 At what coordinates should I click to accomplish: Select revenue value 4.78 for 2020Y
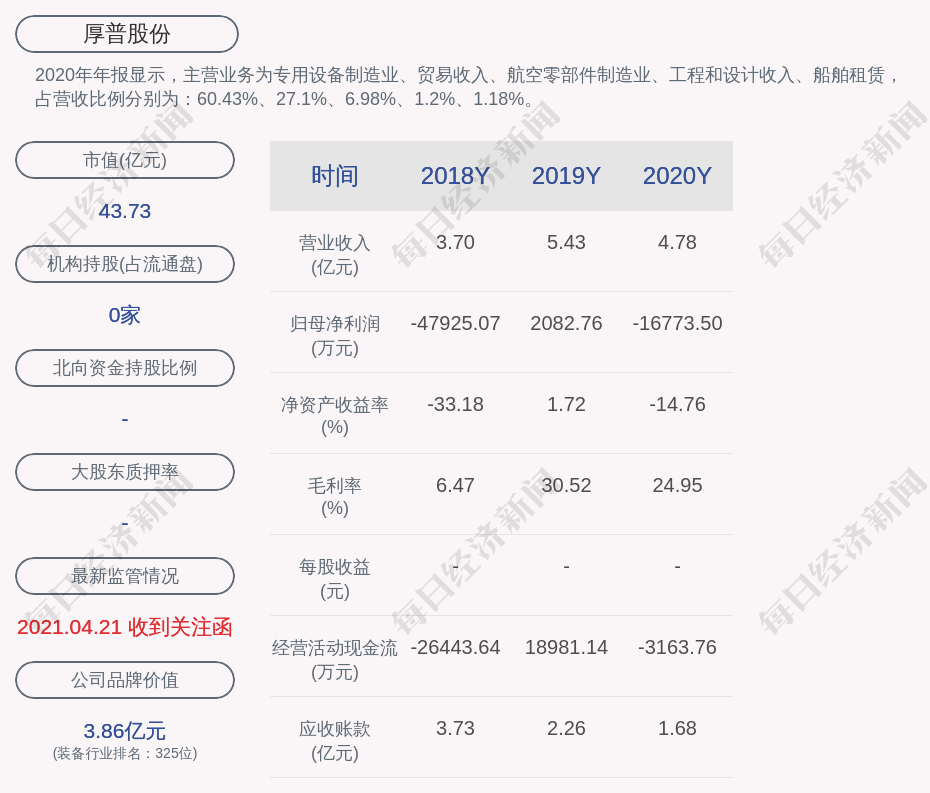click(x=677, y=243)
